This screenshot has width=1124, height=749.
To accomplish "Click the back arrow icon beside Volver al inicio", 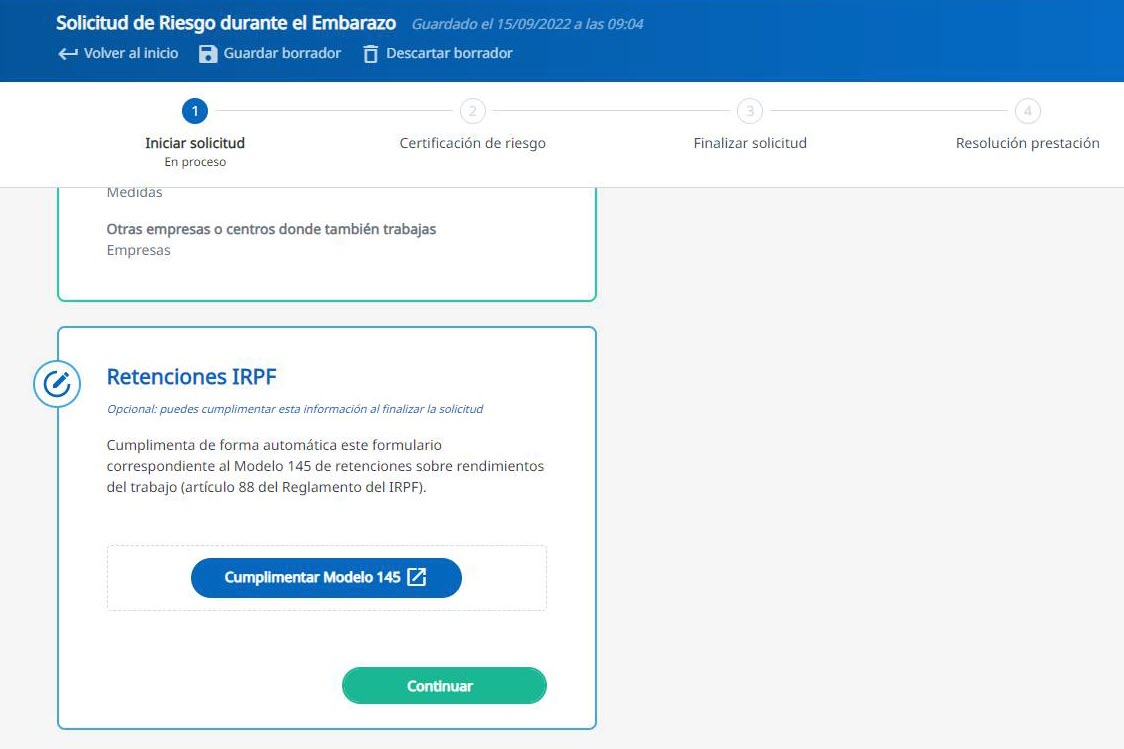I will [67, 54].
